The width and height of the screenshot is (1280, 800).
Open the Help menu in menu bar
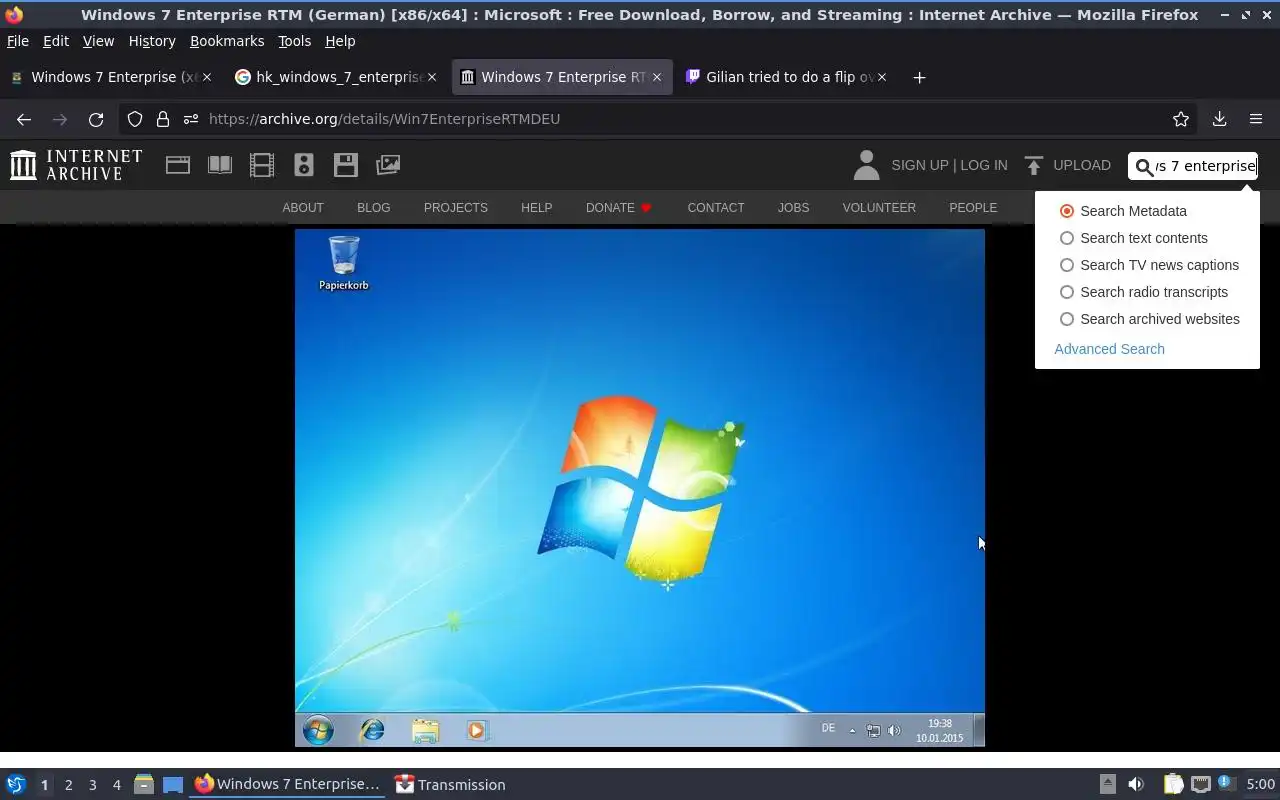point(340,41)
